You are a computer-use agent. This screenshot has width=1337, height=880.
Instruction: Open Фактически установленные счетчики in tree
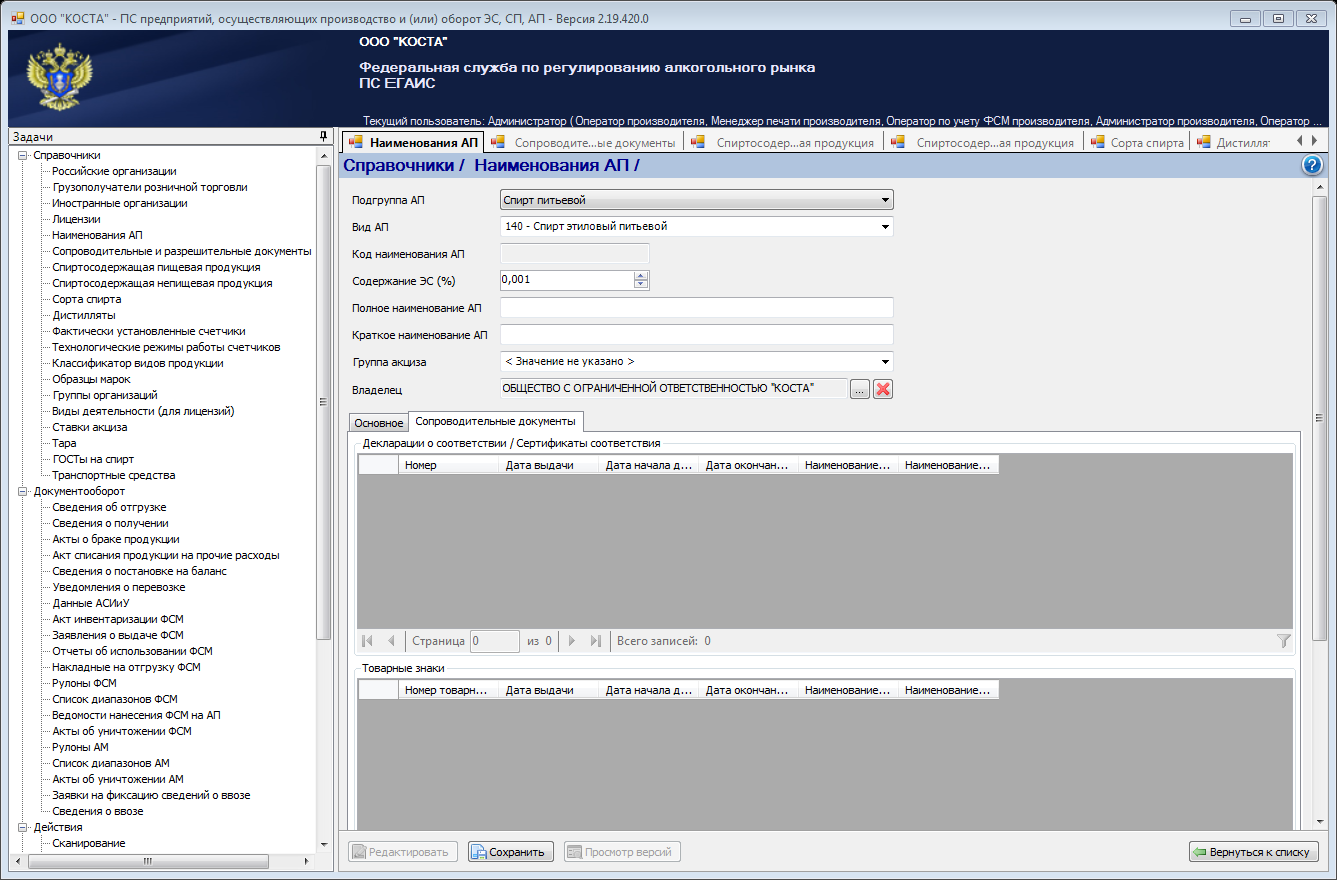(149, 331)
